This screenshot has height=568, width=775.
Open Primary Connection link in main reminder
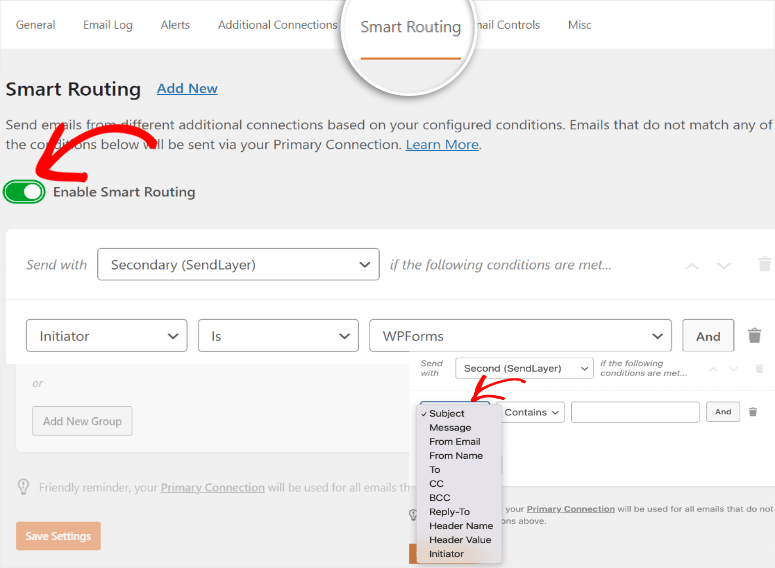coord(213,487)
